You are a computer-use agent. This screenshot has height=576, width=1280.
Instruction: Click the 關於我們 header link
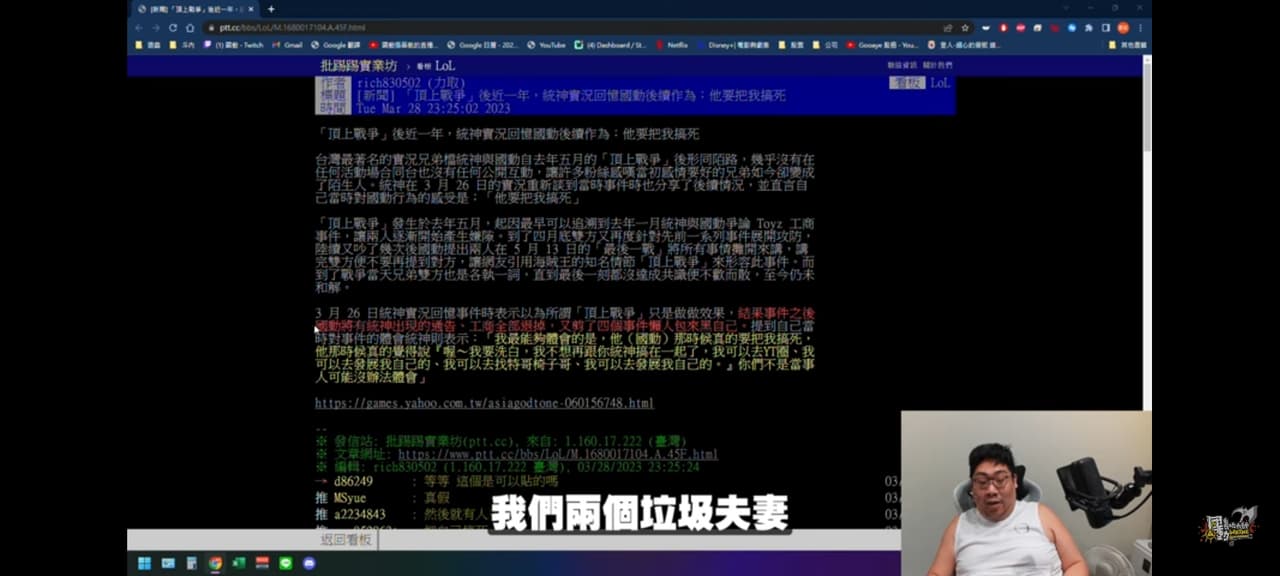937,65
